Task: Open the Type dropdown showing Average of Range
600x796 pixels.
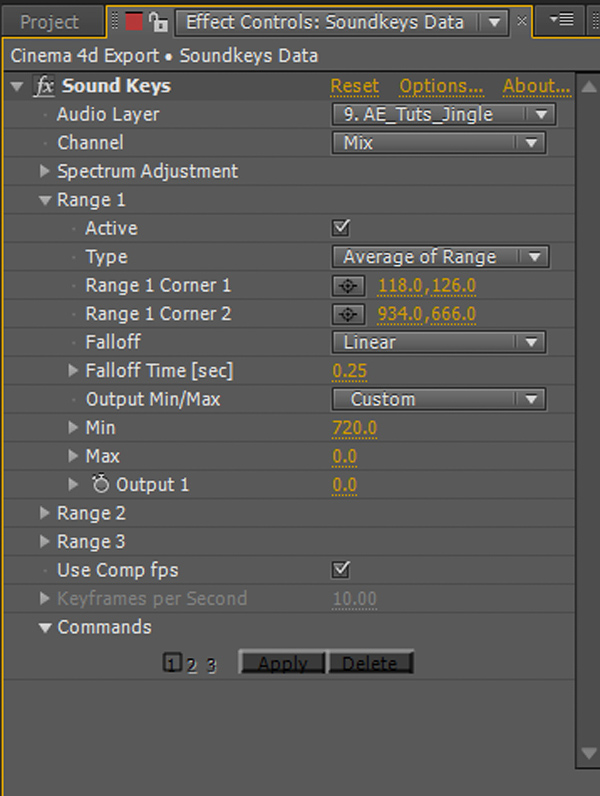Action: click(440, 257)
